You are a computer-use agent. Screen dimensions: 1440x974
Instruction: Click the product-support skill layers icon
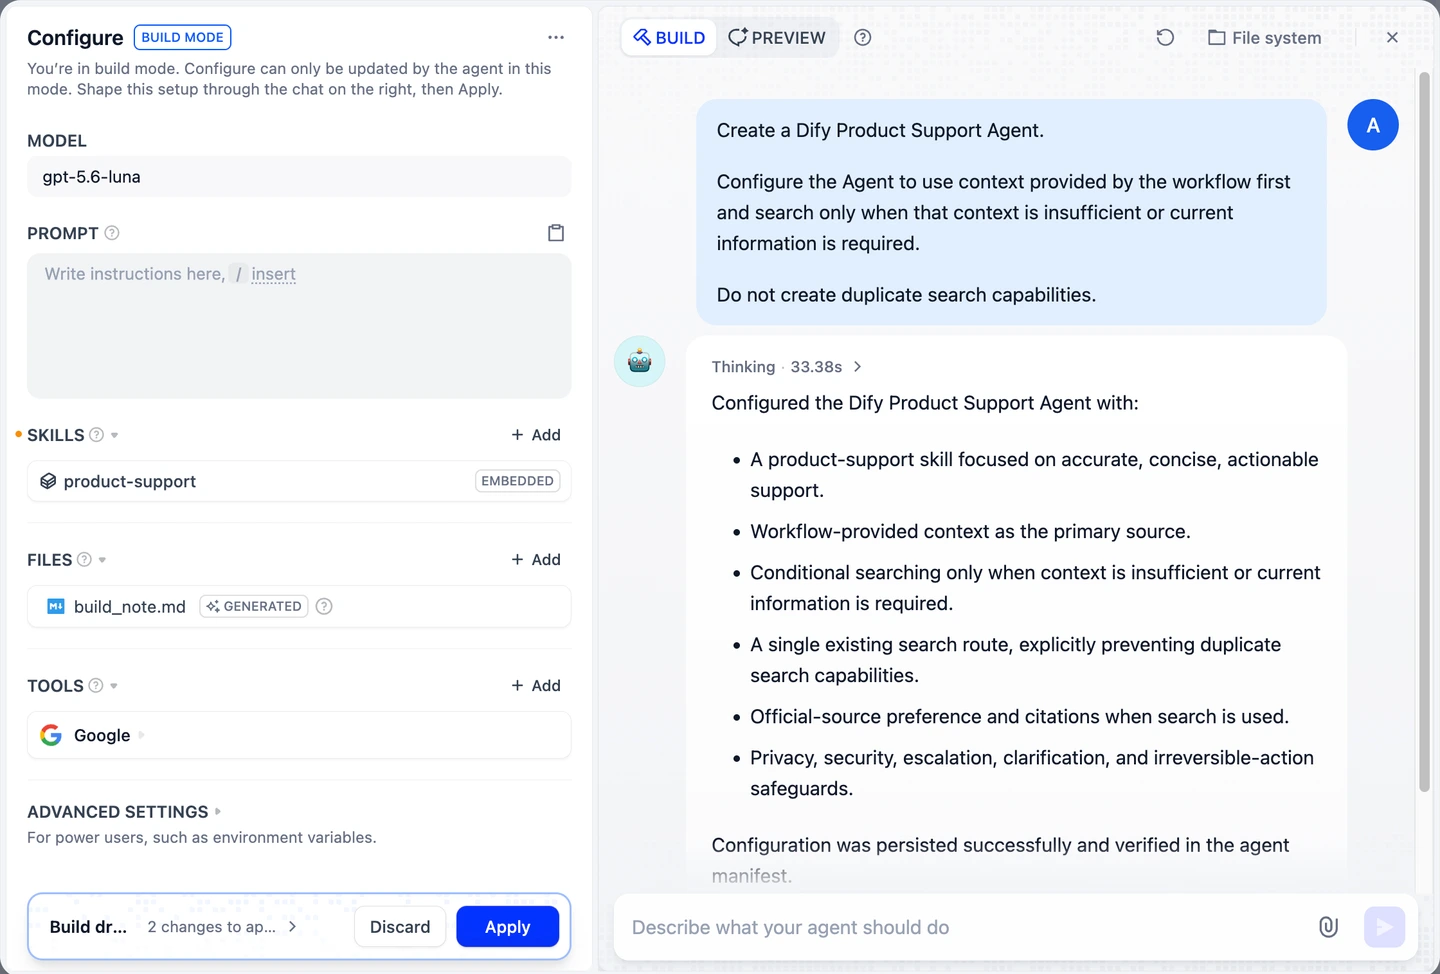(48, 481)
